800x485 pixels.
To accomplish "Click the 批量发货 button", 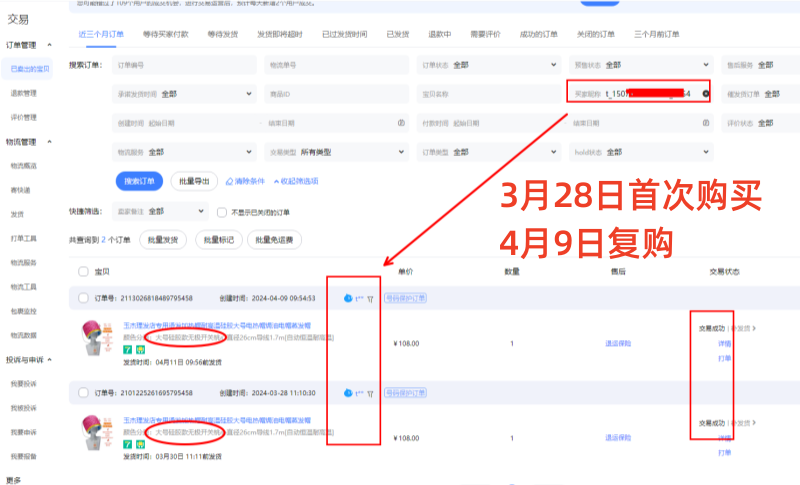I will 163,240.
